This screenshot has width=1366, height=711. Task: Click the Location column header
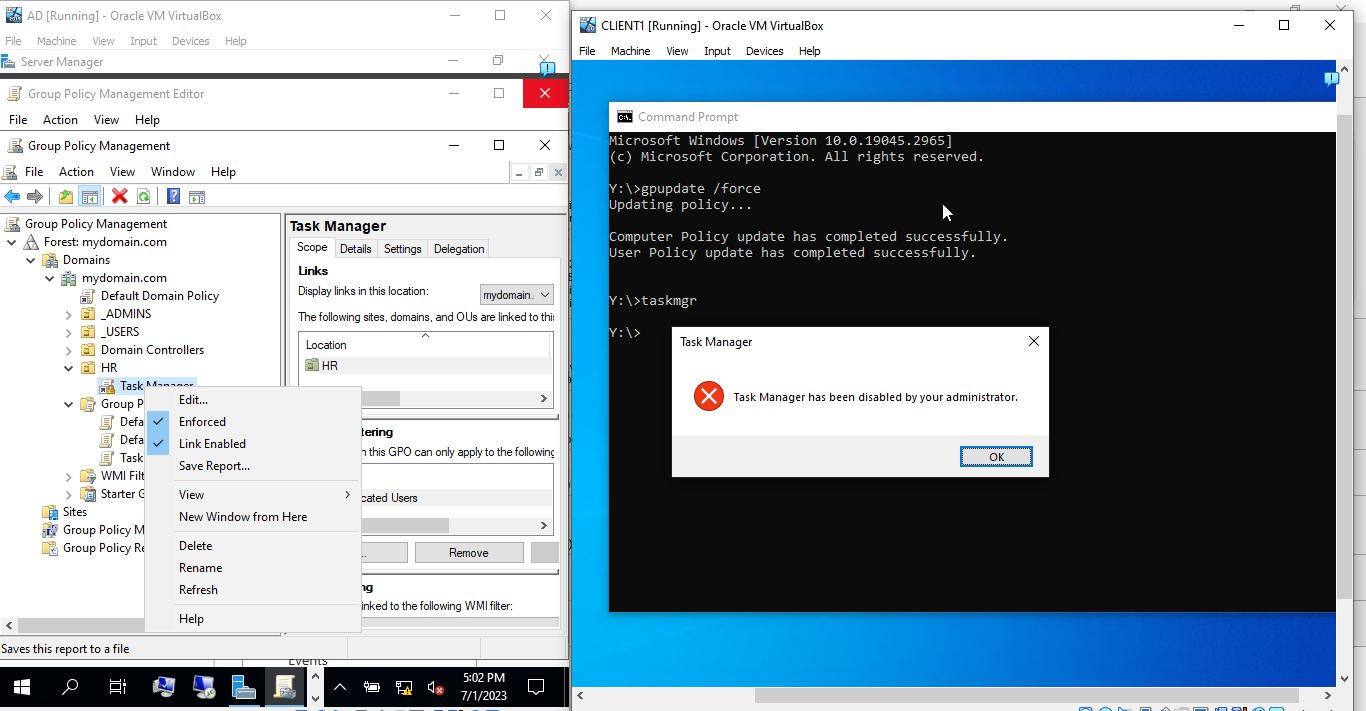click(x=425, y=344)
